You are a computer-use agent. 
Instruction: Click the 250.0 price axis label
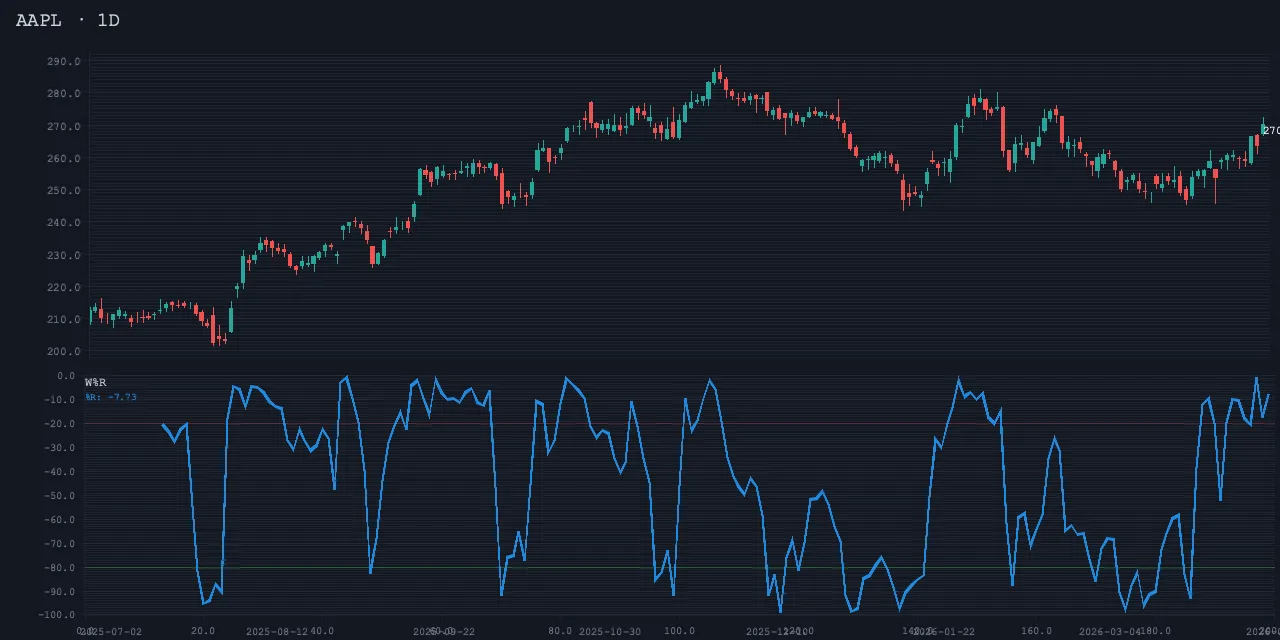(63, 191)
